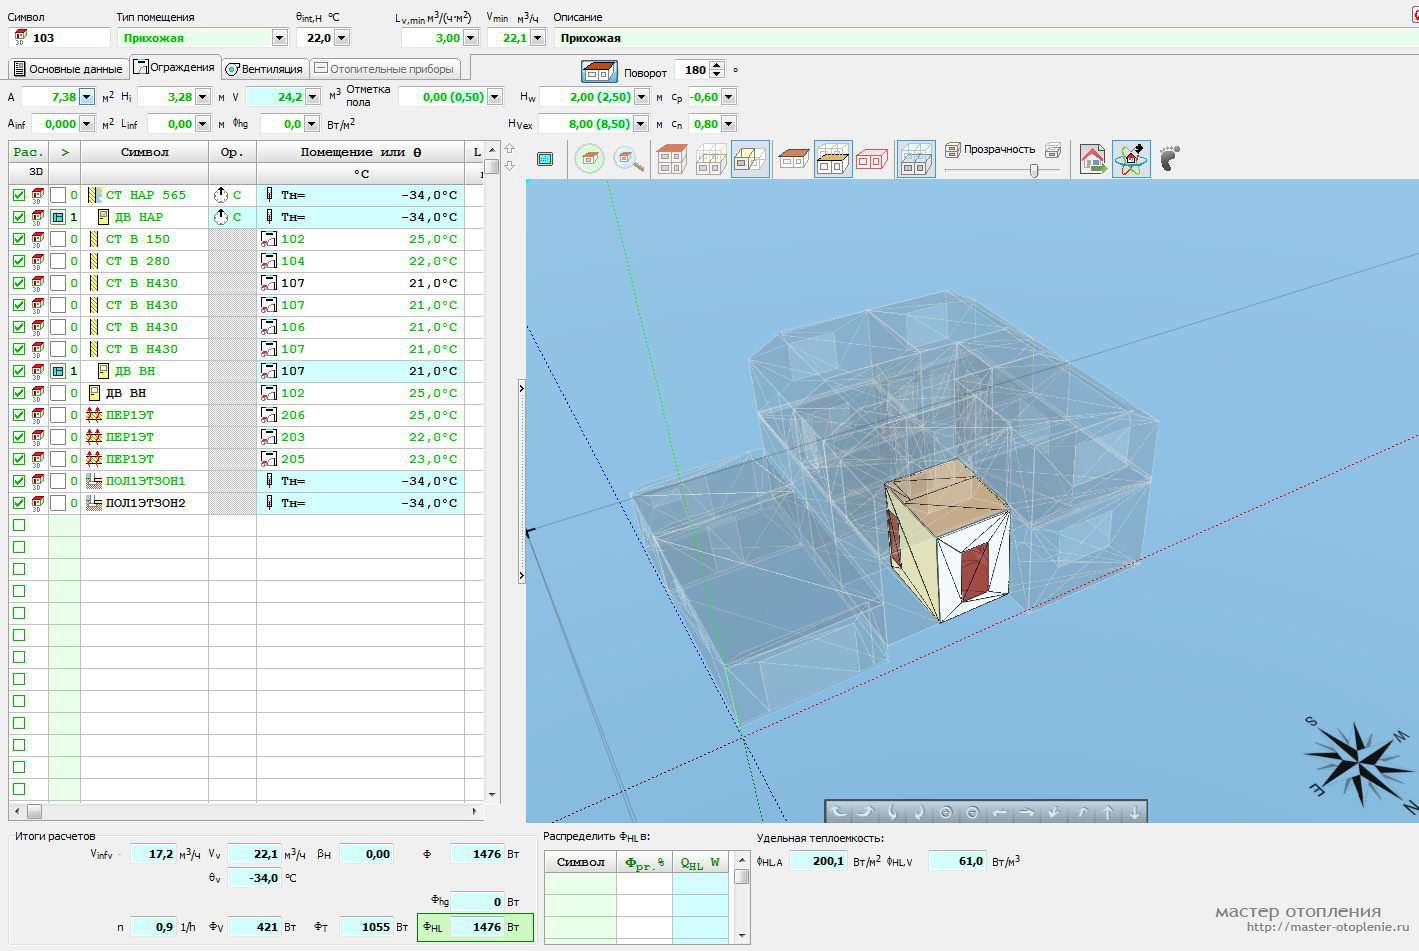
Task: Click the pan-up arrow in navigation bar
Action: coord(1107,813)
